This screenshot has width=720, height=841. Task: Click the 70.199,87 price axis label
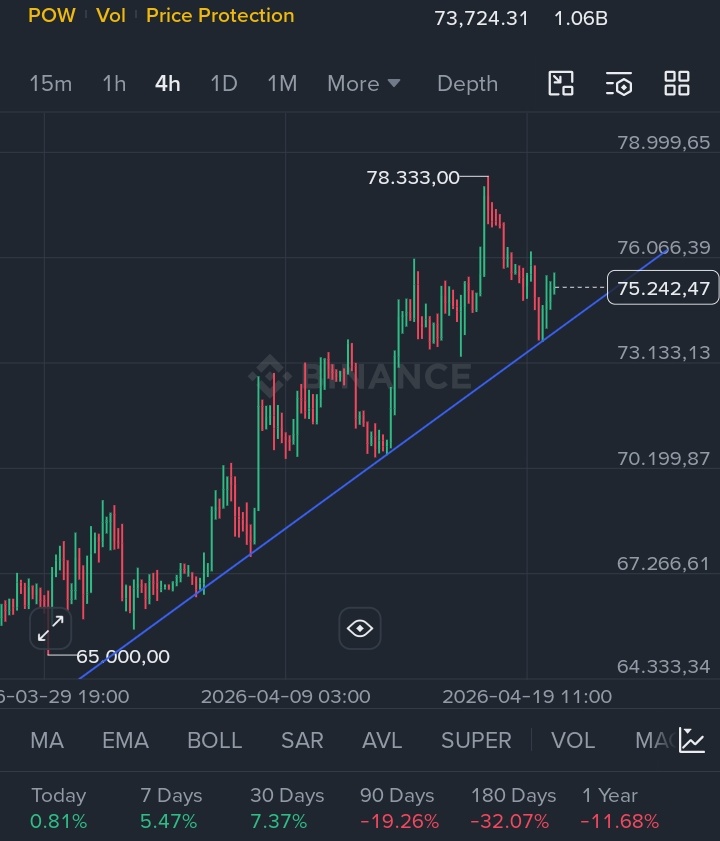coord(663,459)
